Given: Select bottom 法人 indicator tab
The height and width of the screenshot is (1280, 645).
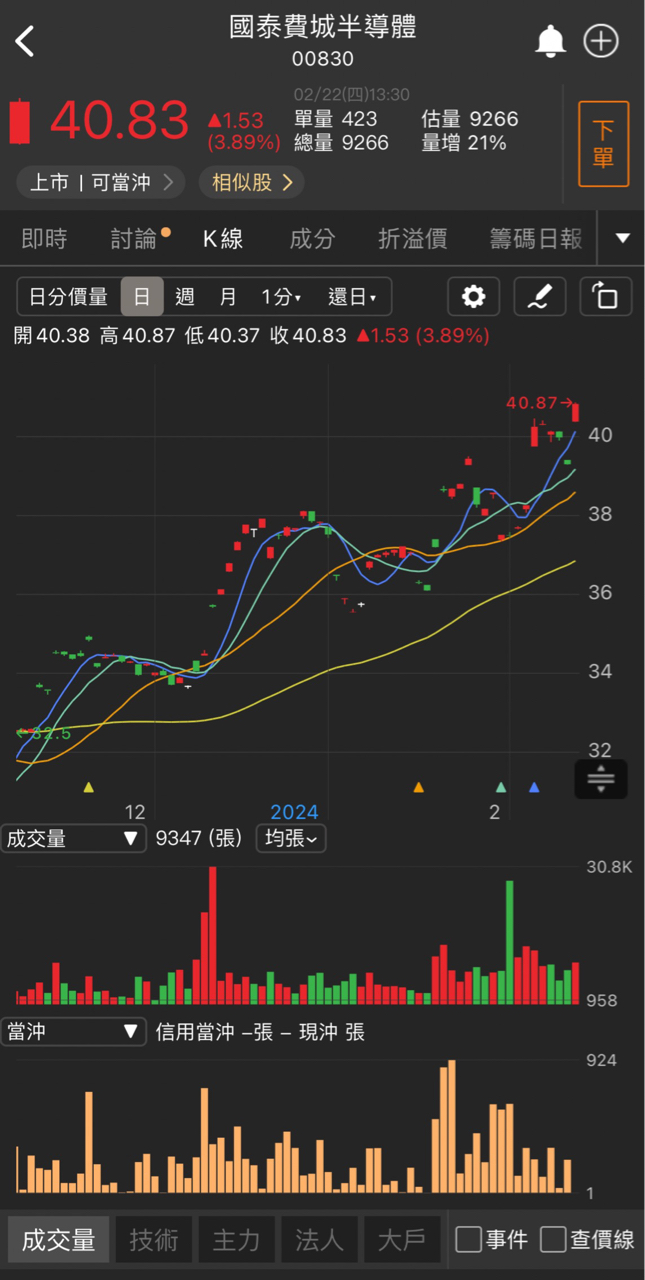Looking at the screenshot, I should click(x=320, y=1240).
